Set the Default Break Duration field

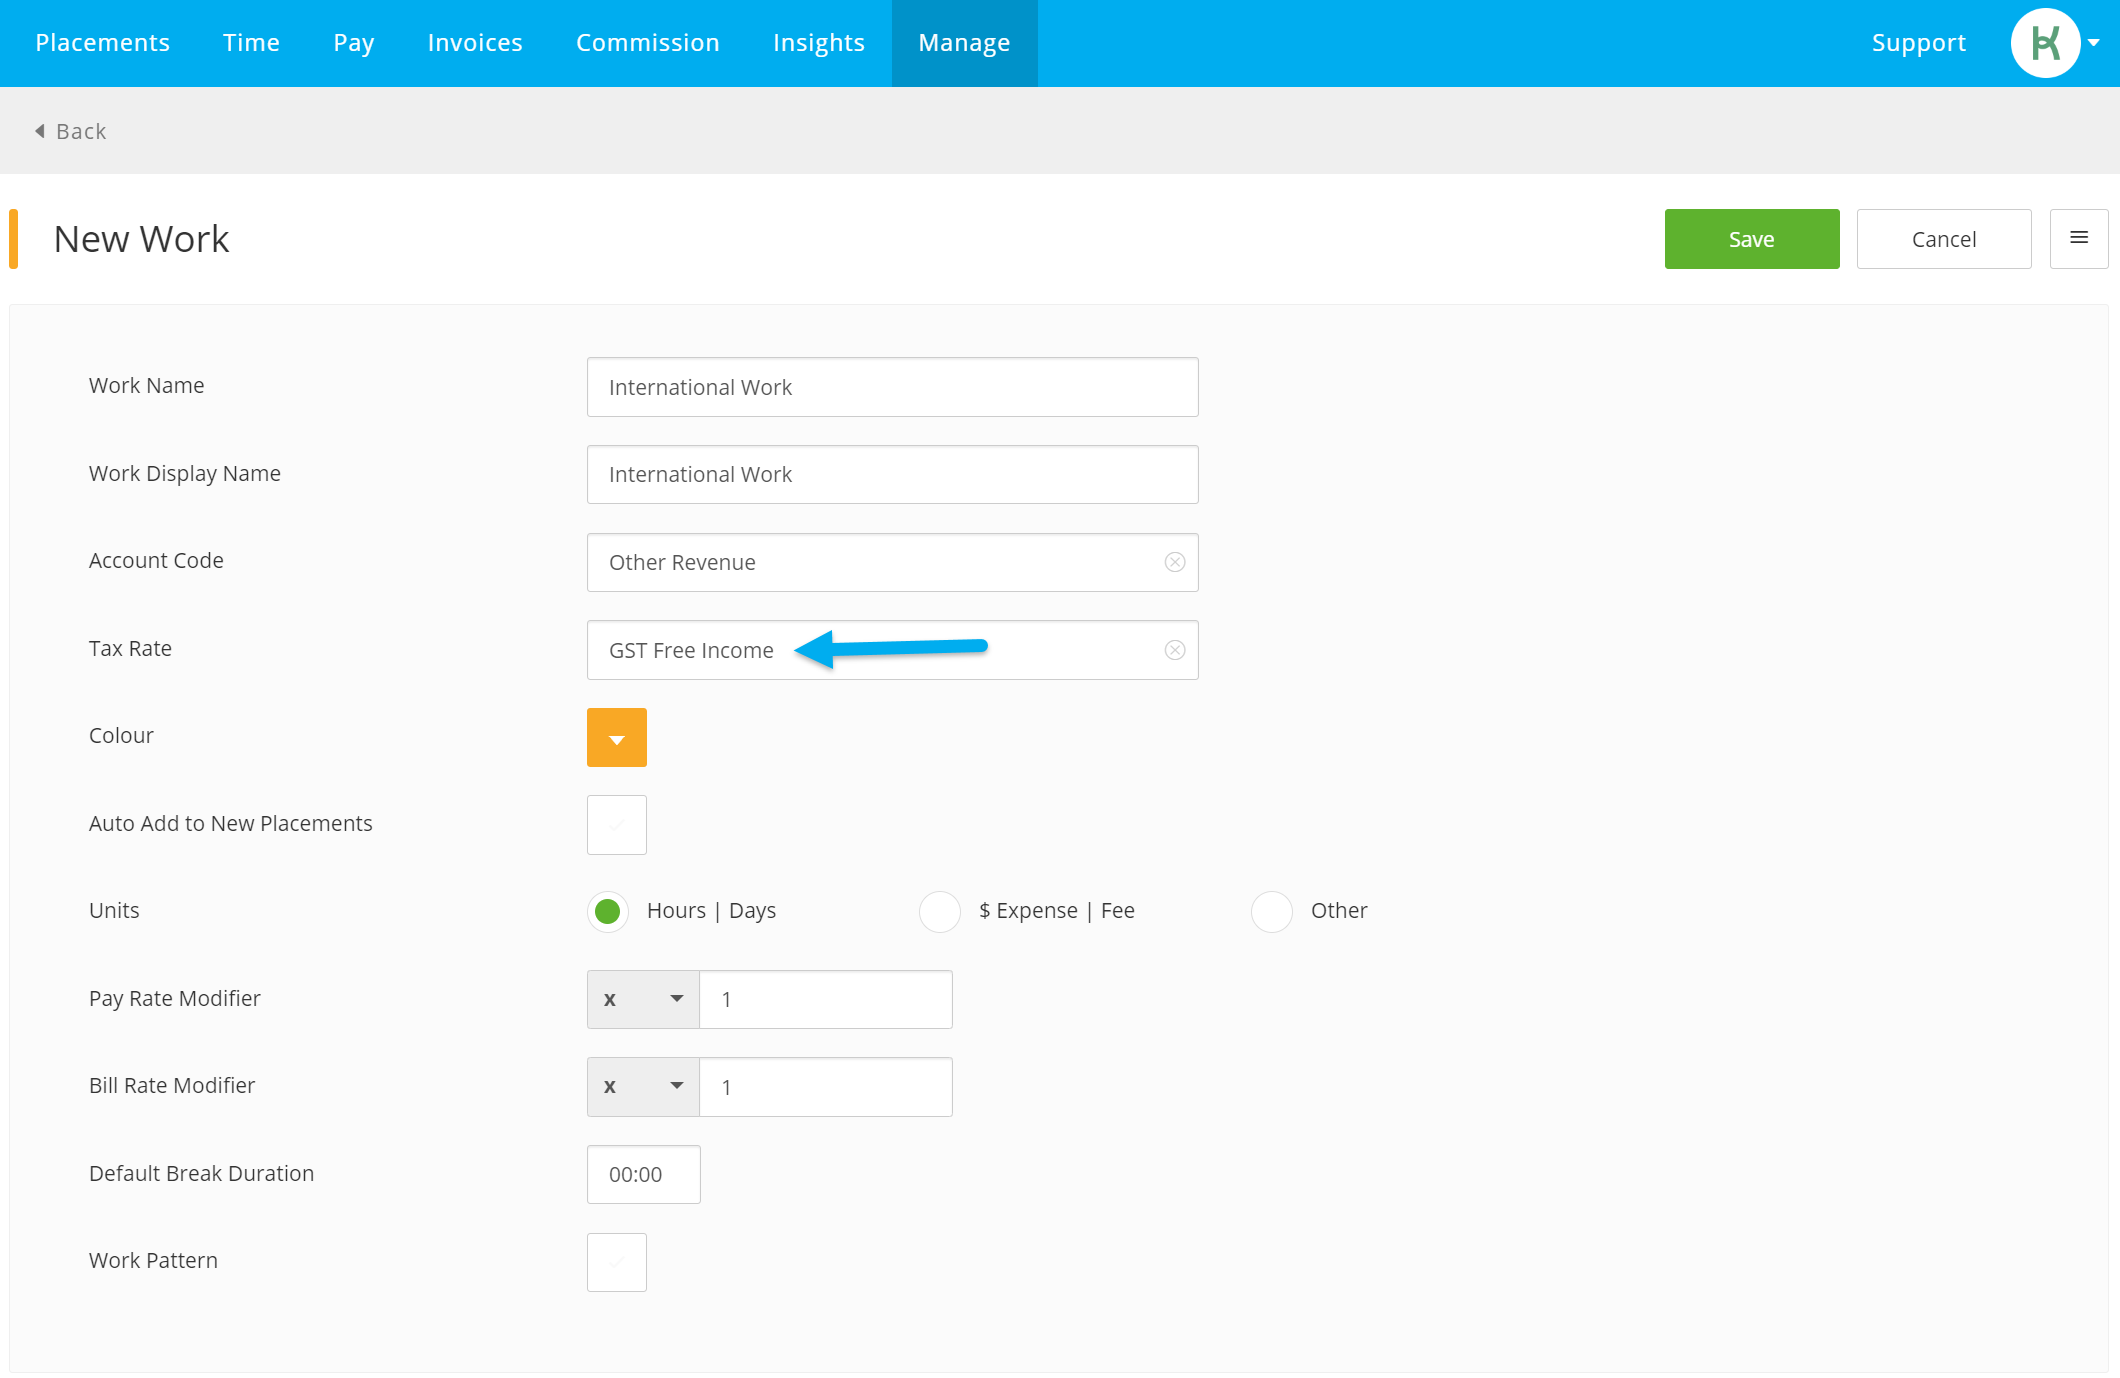click(x=644, y=1175)
